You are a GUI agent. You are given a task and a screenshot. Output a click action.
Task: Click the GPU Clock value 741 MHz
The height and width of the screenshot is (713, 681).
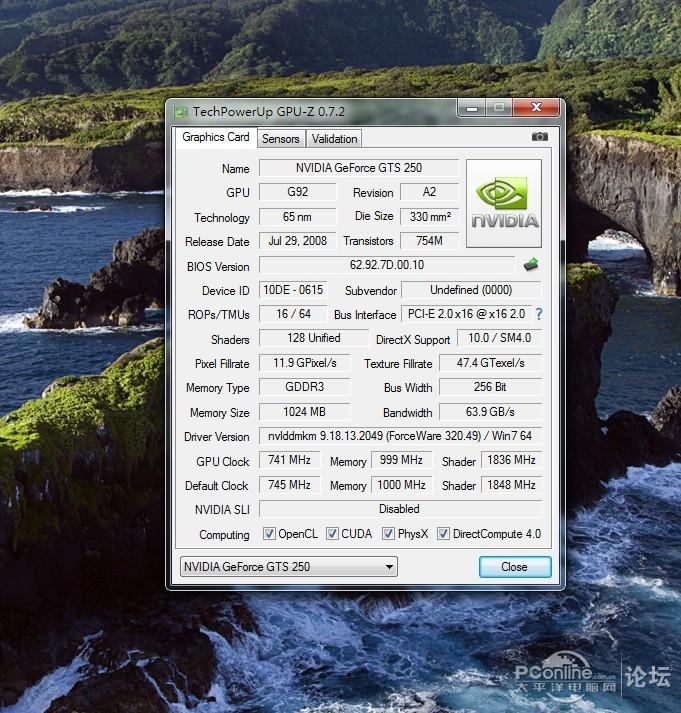289,460
